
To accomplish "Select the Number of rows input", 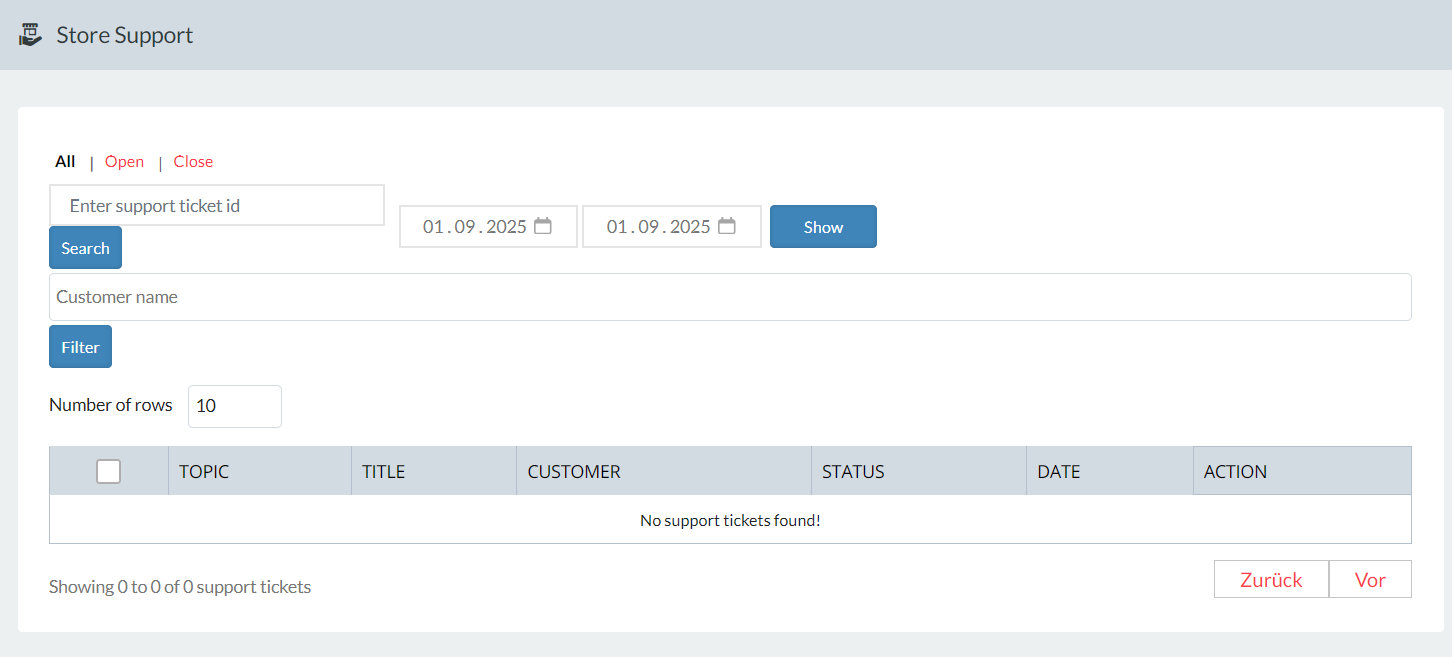I will coord(235,406).
